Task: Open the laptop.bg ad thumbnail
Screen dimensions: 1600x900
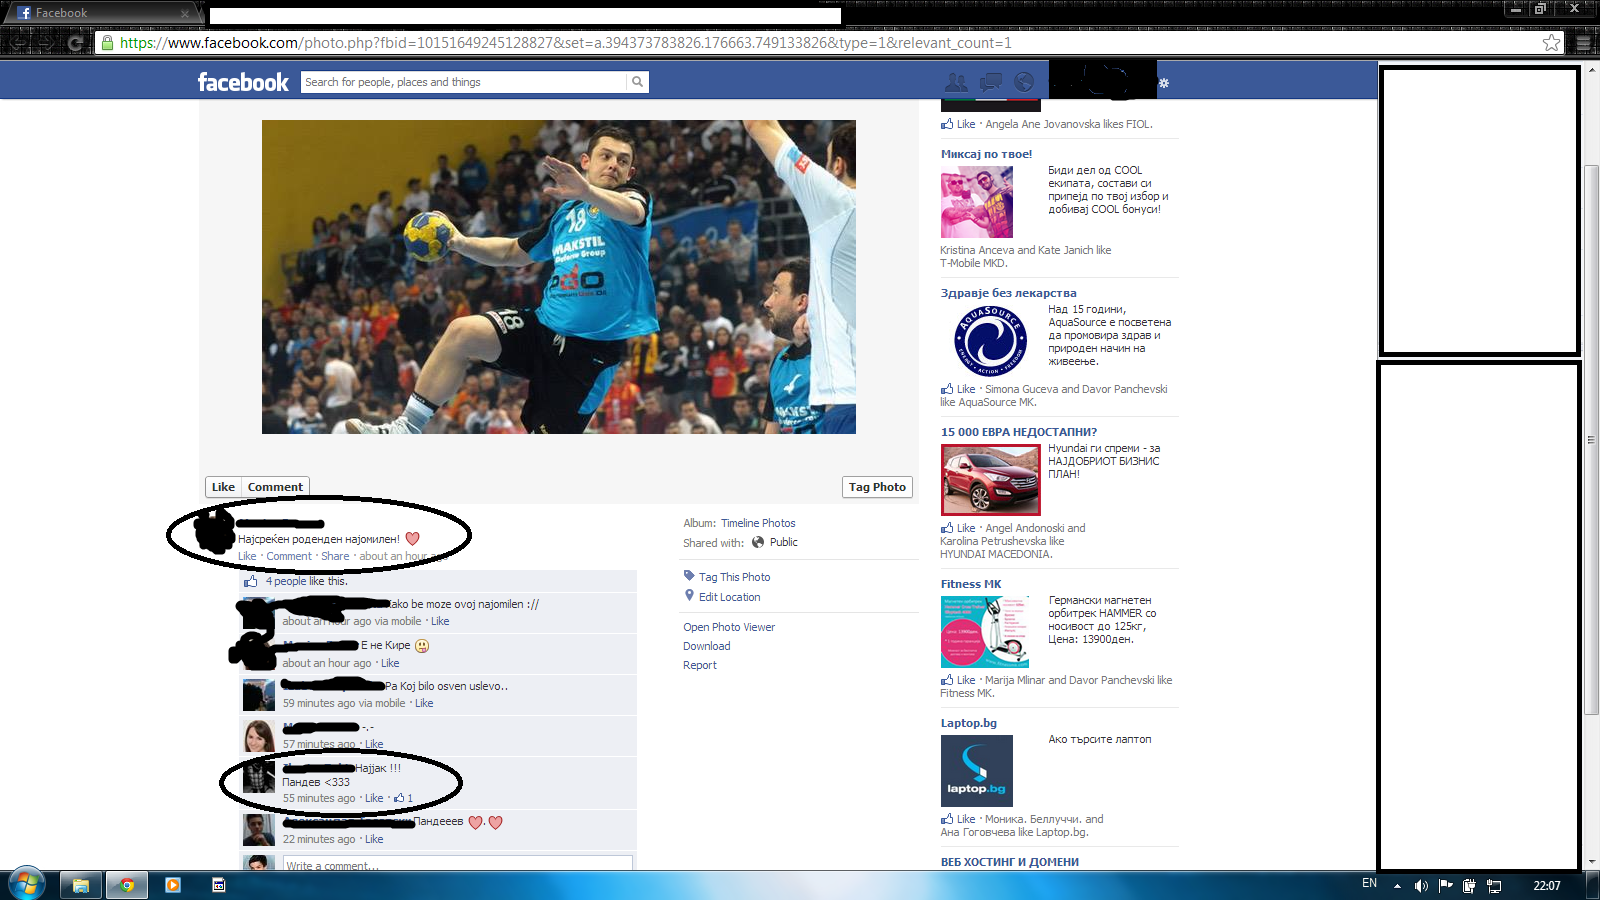Action: coord(976,771)
